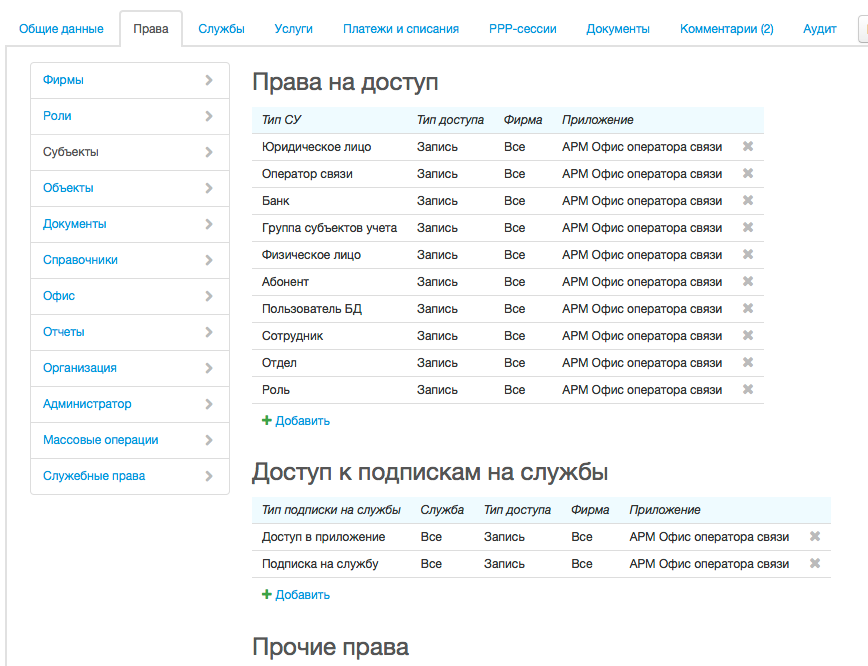Add a new service subscription access entry
This screenshot has height=666, width=868.
(x=296, y=595)
